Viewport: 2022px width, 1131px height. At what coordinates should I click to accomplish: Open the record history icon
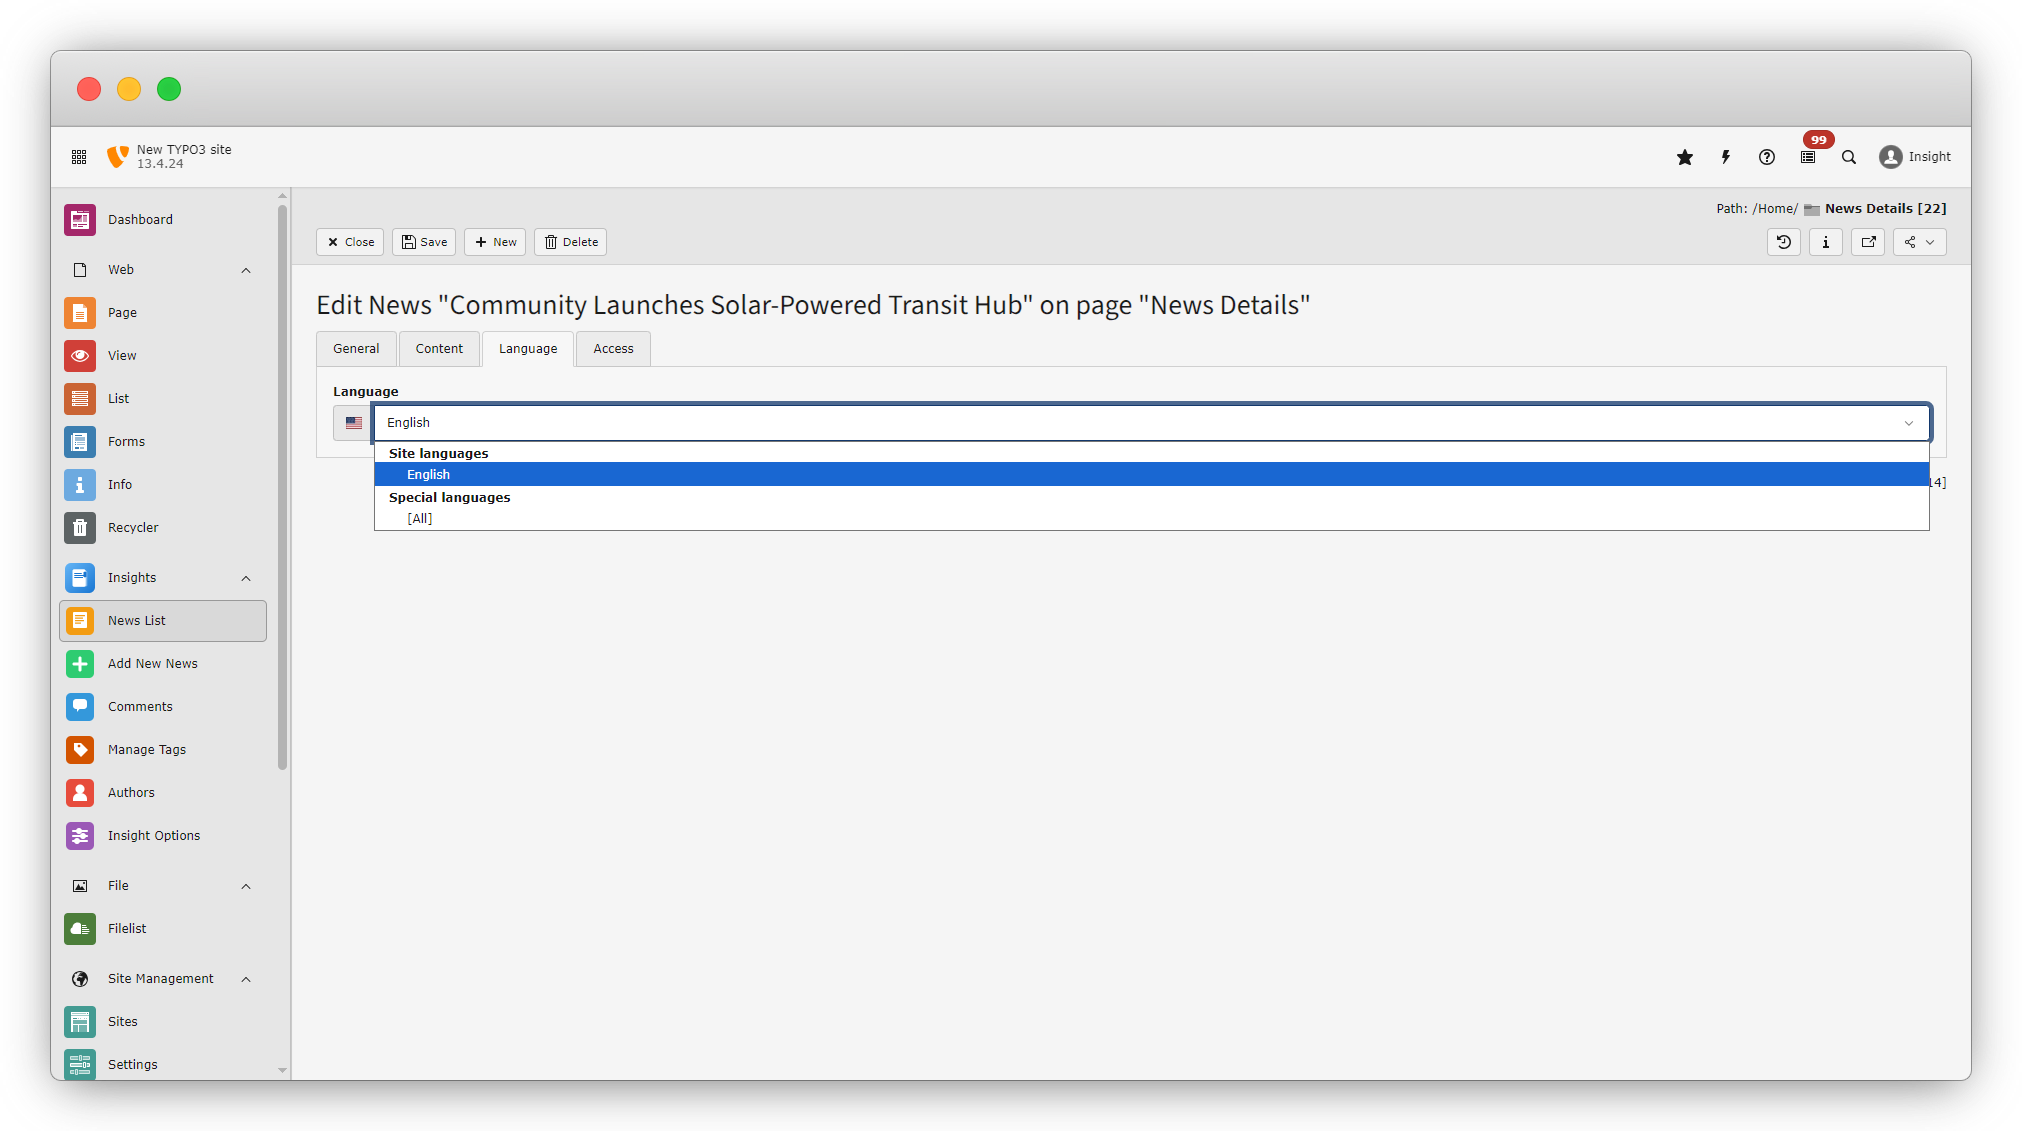pos(1784,242)
